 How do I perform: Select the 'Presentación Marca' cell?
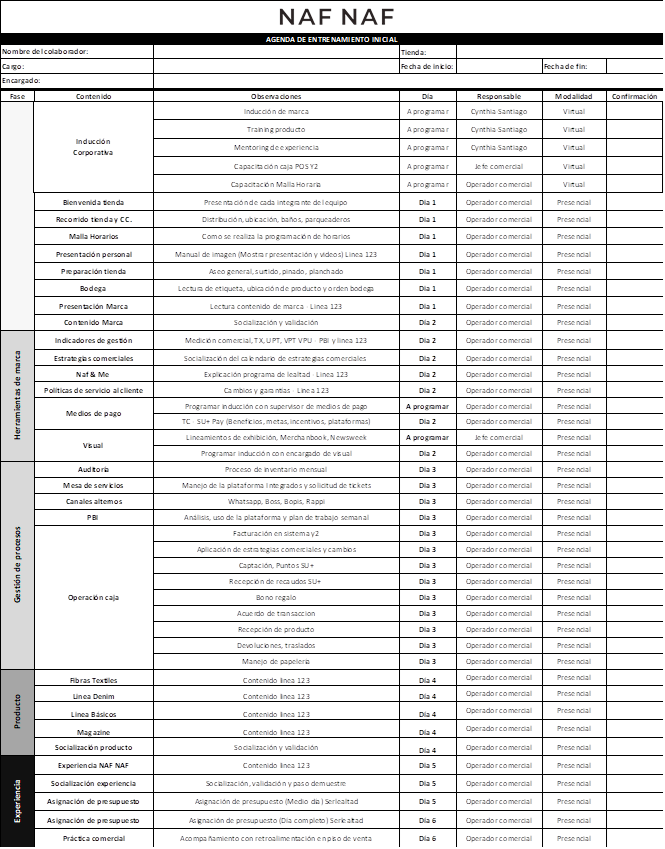94,306
